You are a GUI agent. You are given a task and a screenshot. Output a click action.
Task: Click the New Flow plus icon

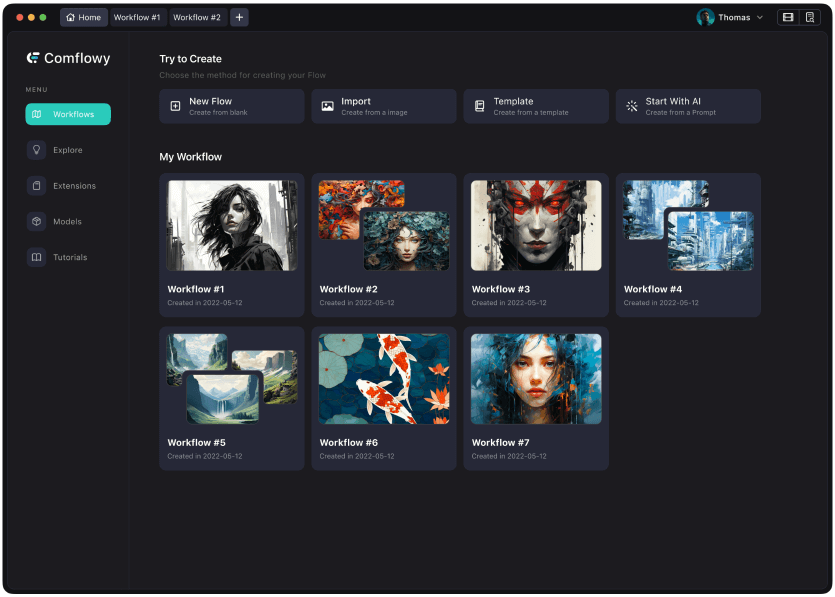click(175, 106)
